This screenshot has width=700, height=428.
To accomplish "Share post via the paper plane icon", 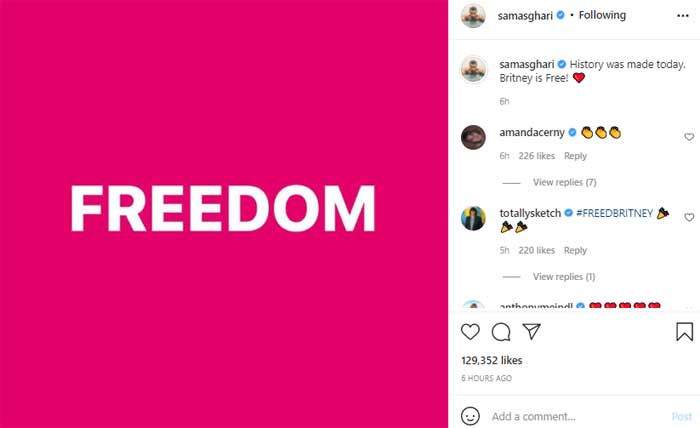I will (x=532, y=331).
